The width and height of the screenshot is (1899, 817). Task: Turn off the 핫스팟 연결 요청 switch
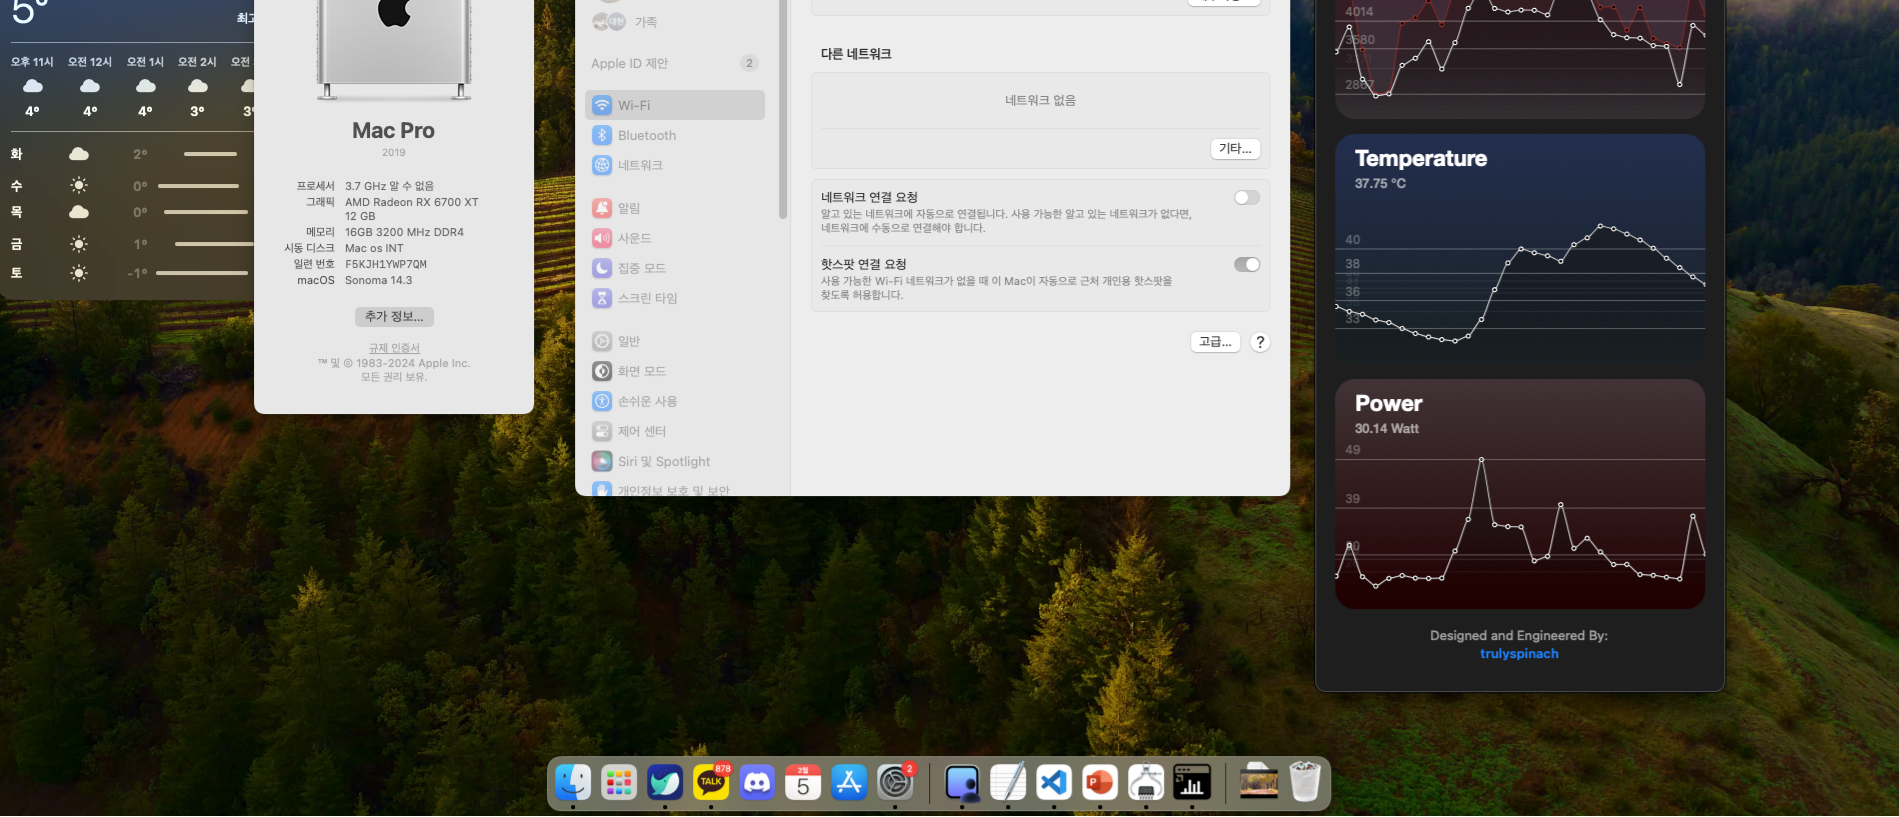pyautogui.click(x=1247, y=264)
